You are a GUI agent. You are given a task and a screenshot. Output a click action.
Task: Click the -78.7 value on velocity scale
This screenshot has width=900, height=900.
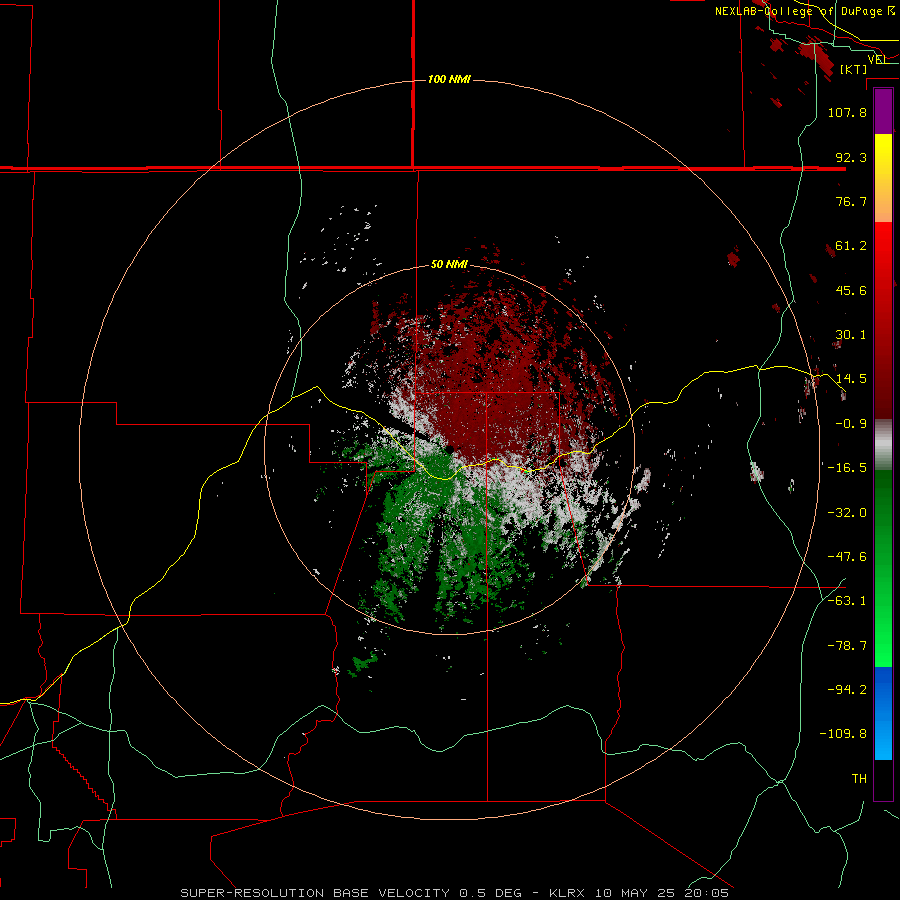click(847, 646)
